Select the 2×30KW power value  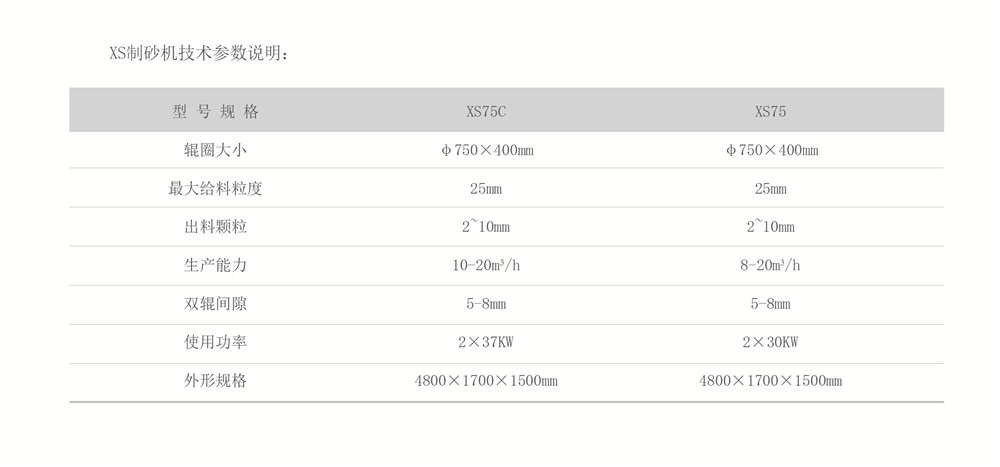[770, 342]
